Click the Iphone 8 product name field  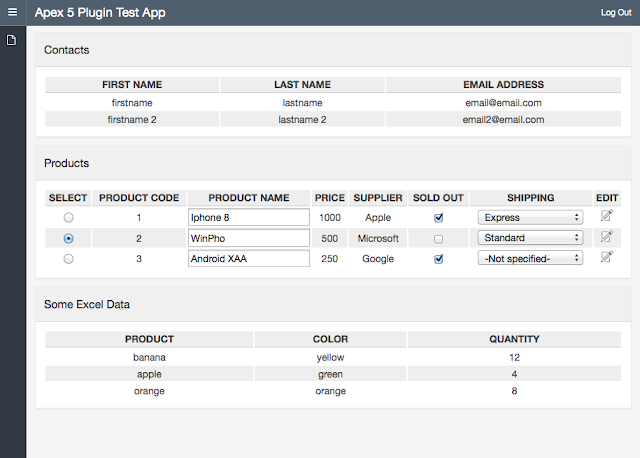coord(248,217)
